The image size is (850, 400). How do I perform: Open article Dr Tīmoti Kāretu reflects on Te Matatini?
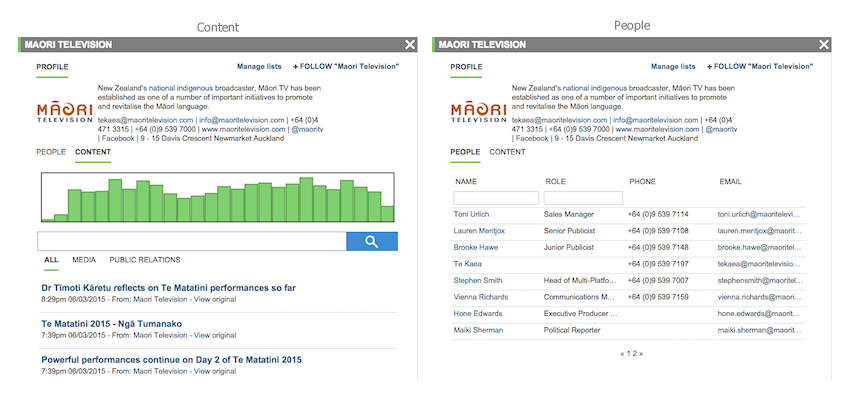[x=169, y=288]
